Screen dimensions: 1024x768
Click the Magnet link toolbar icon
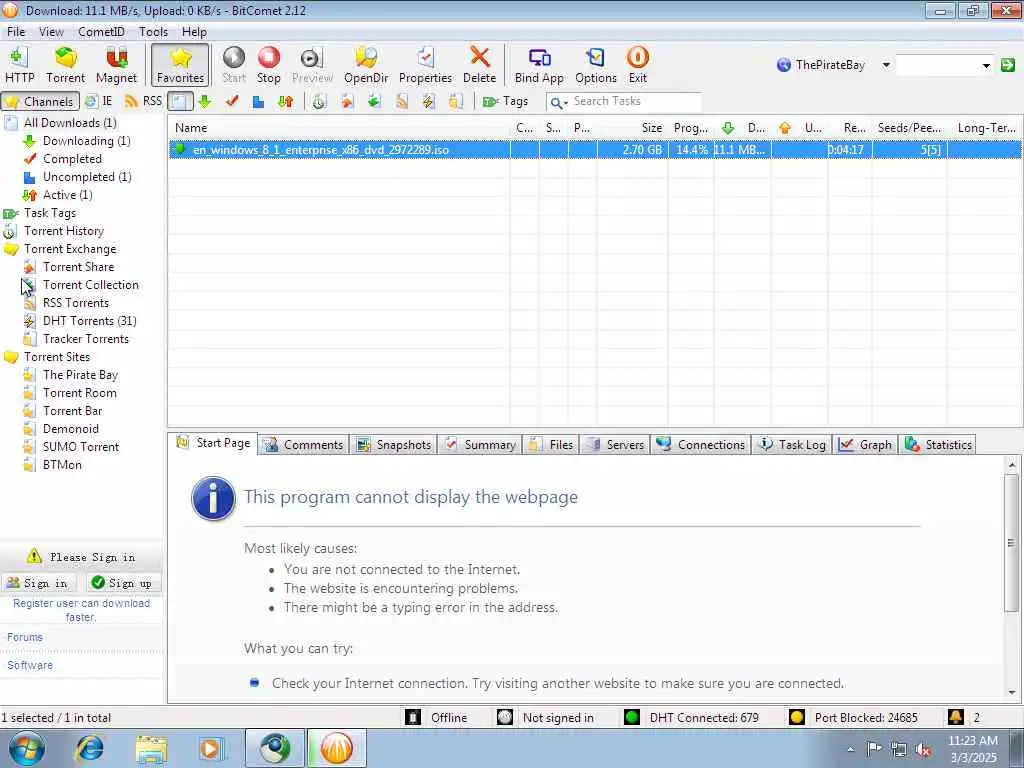tap(116, 65)
